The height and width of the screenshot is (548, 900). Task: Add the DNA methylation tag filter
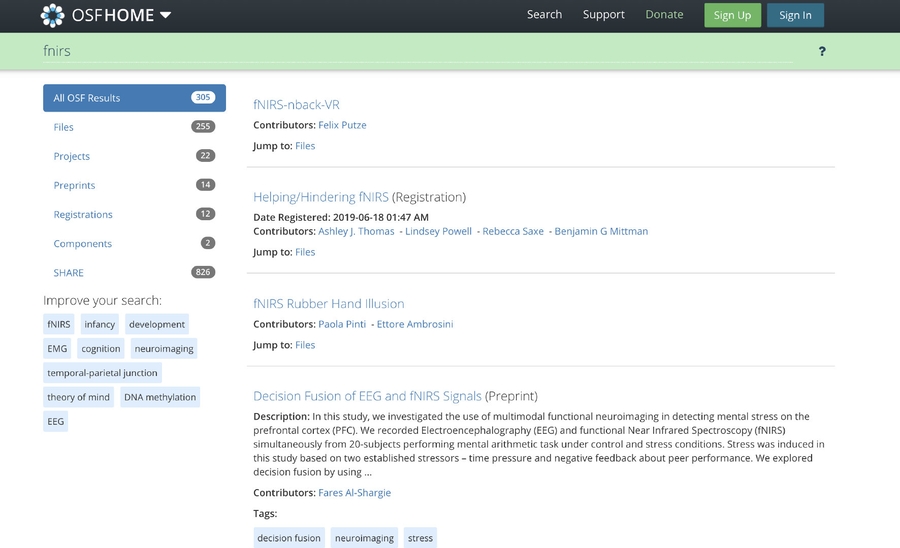click(160, 397)
